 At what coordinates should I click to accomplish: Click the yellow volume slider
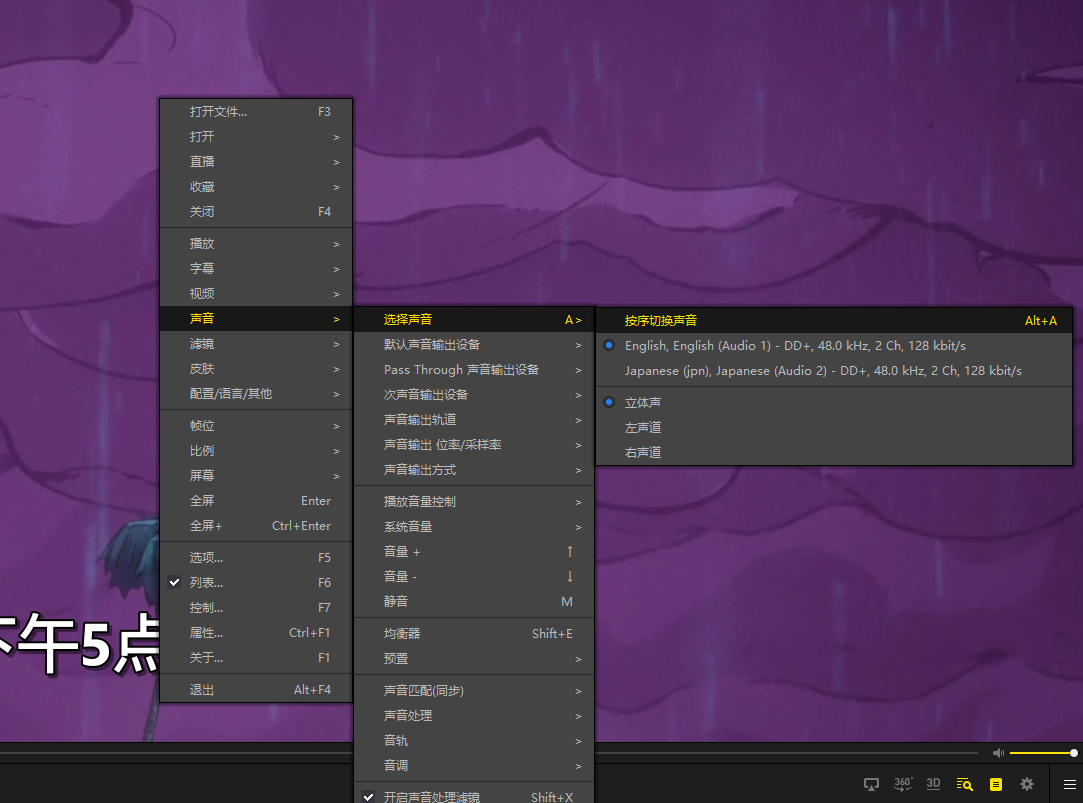point(1041,753)
